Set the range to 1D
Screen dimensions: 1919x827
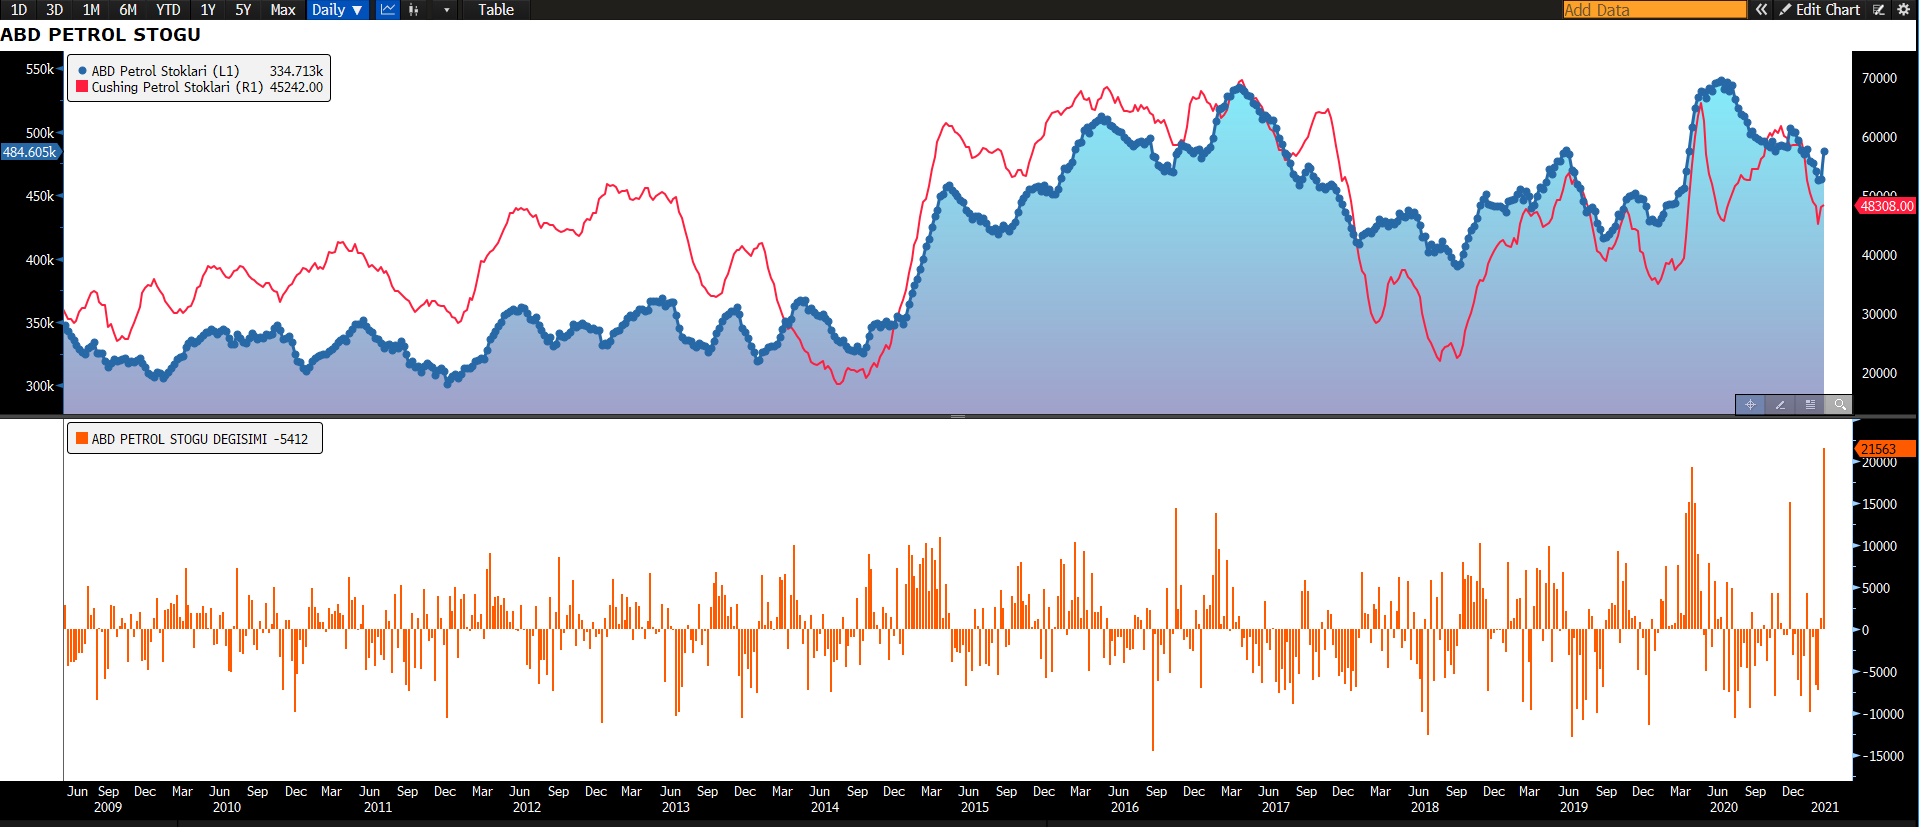[19, 10]
